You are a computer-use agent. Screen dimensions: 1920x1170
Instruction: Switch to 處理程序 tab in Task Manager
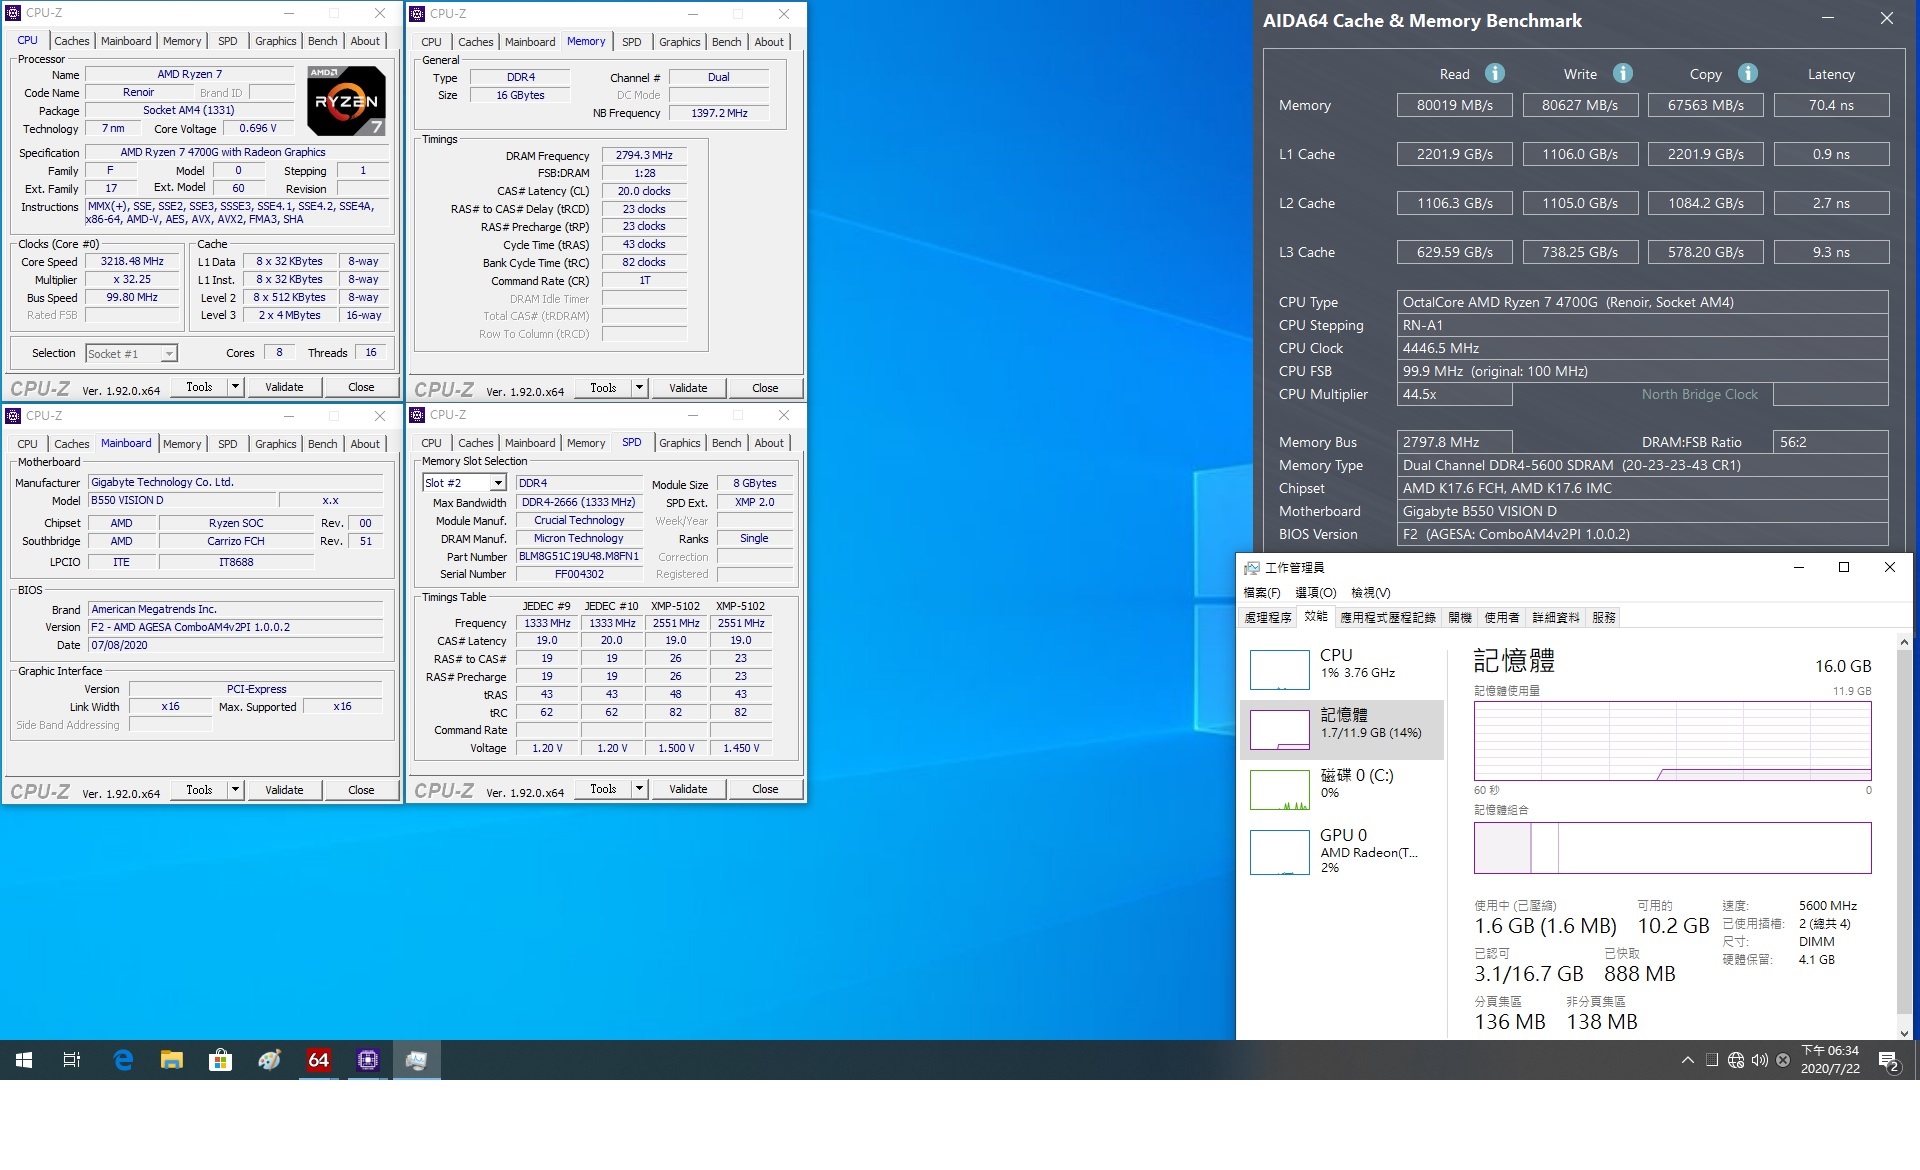(1268, 617)
